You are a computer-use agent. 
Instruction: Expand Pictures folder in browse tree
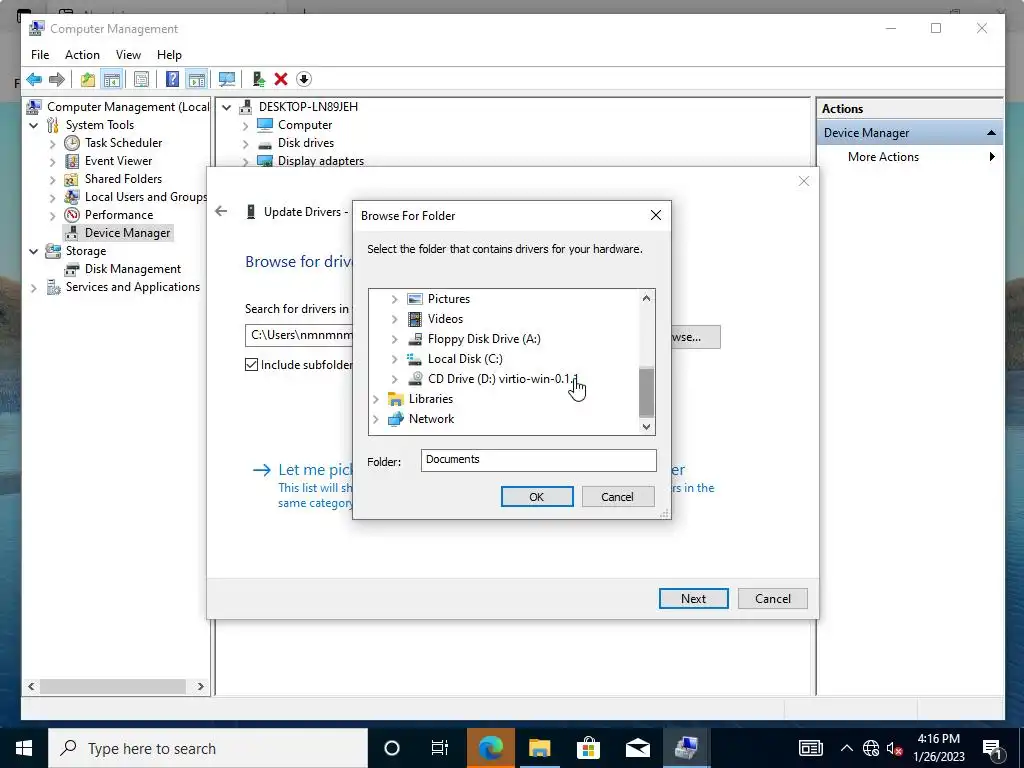click(394, 299)
